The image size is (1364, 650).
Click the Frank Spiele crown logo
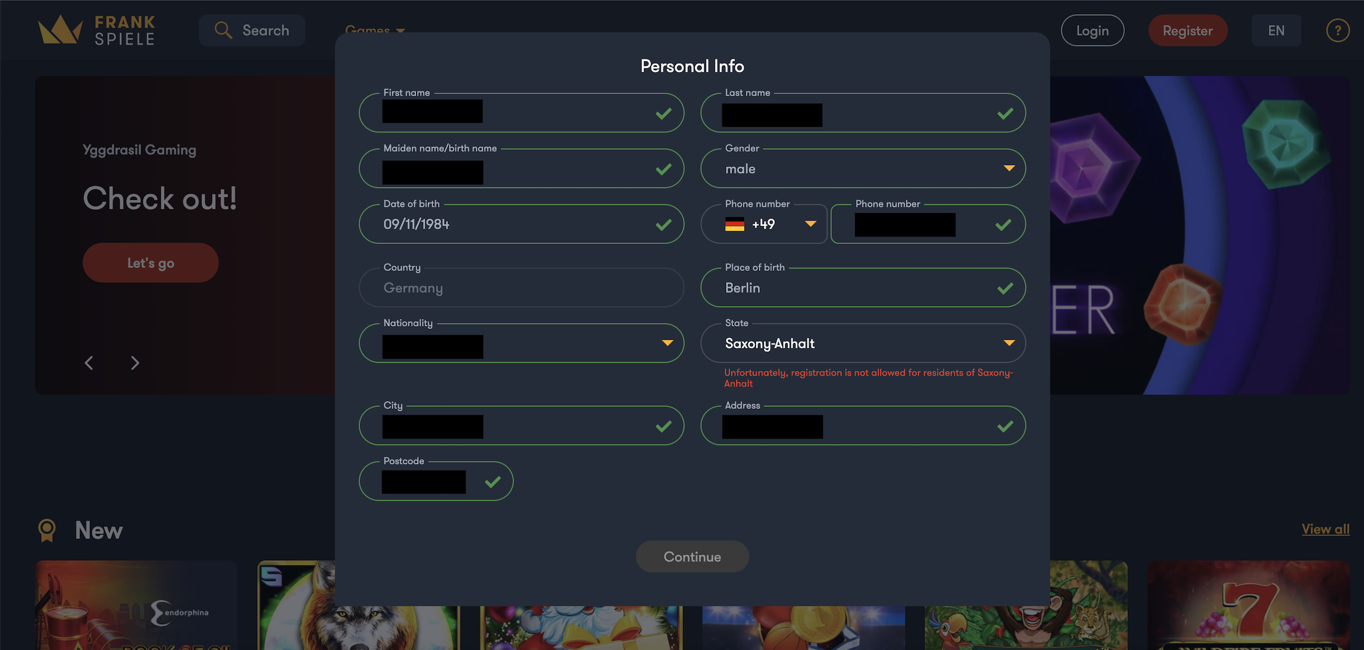pyautogui.click(x=60, y=30)
